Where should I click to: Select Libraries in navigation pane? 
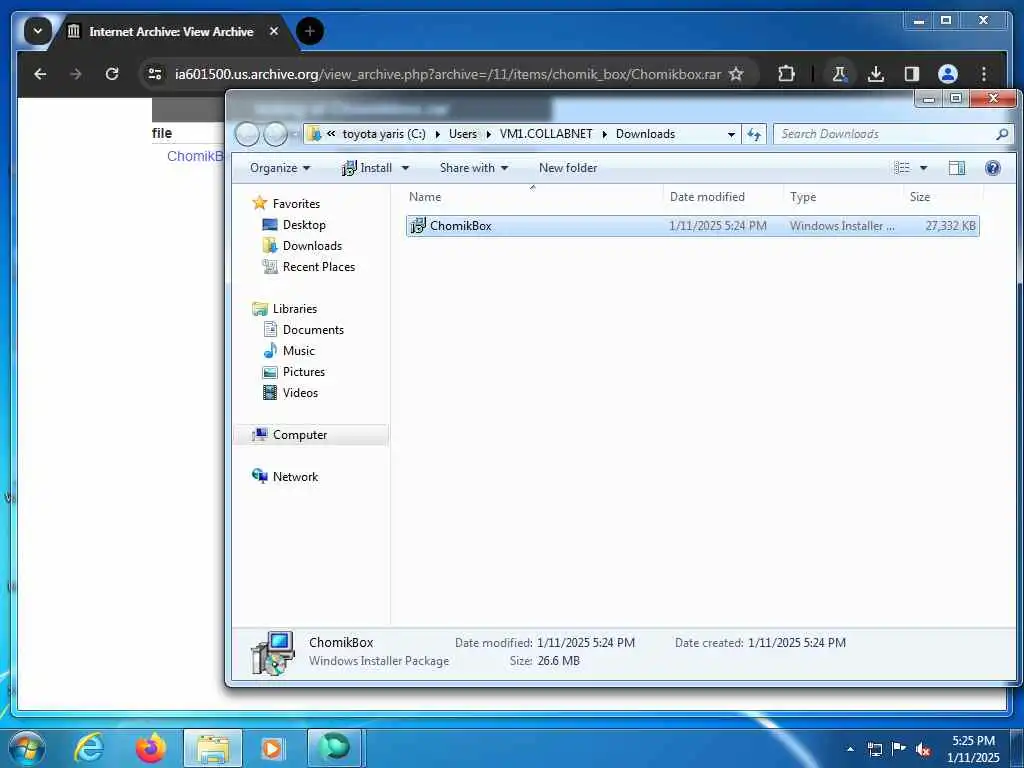[295, 309]
